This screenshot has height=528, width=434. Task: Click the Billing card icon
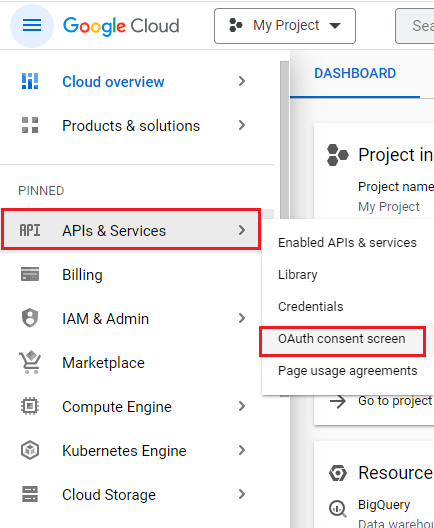[30, 274]
